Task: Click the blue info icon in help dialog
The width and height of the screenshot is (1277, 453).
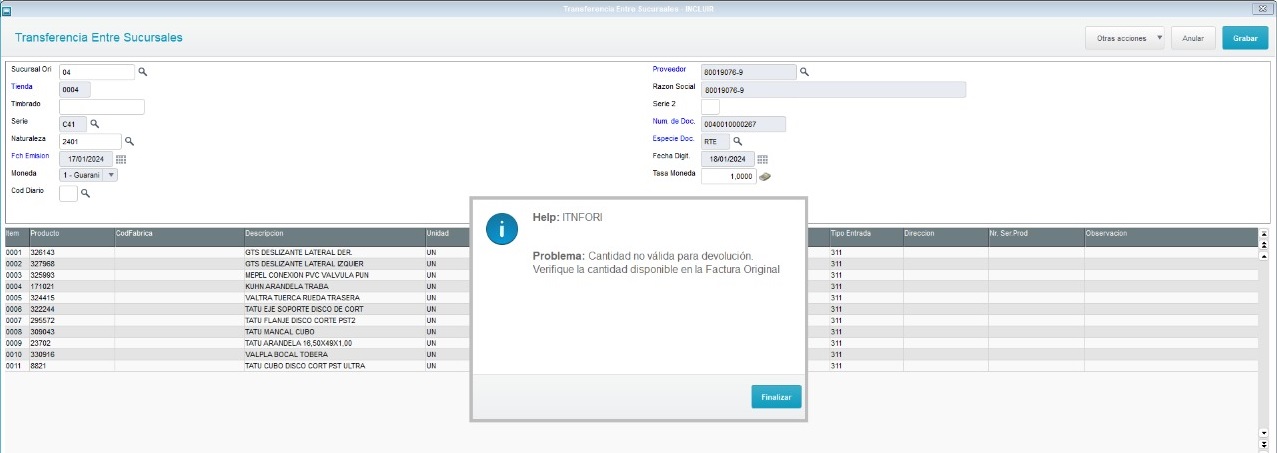Action: [501, 229]
